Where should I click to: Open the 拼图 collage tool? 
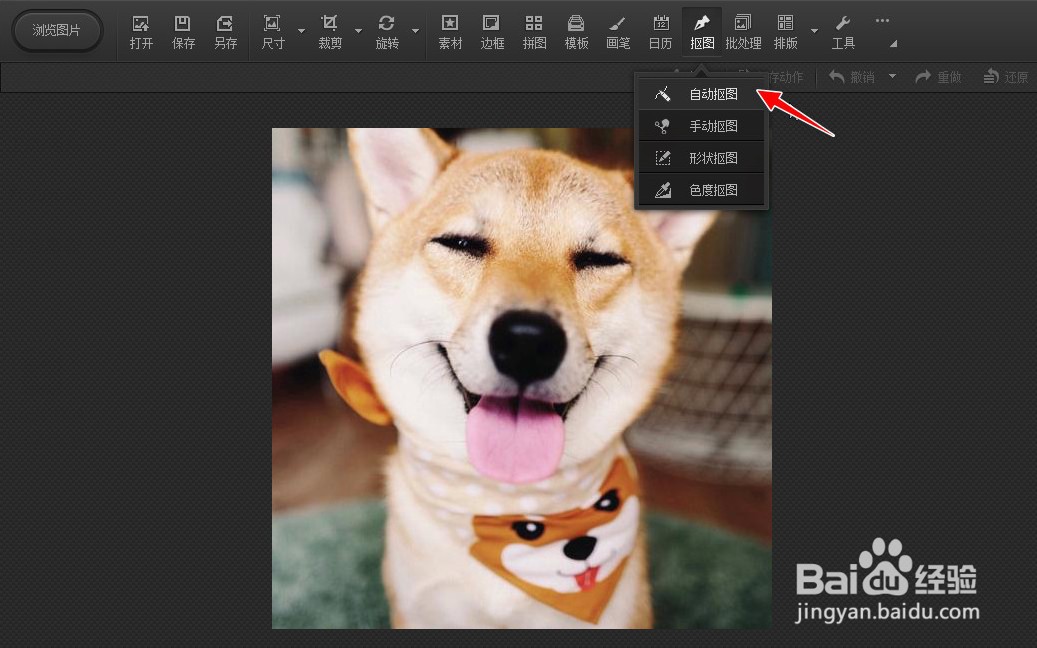[x=534, y=32]
